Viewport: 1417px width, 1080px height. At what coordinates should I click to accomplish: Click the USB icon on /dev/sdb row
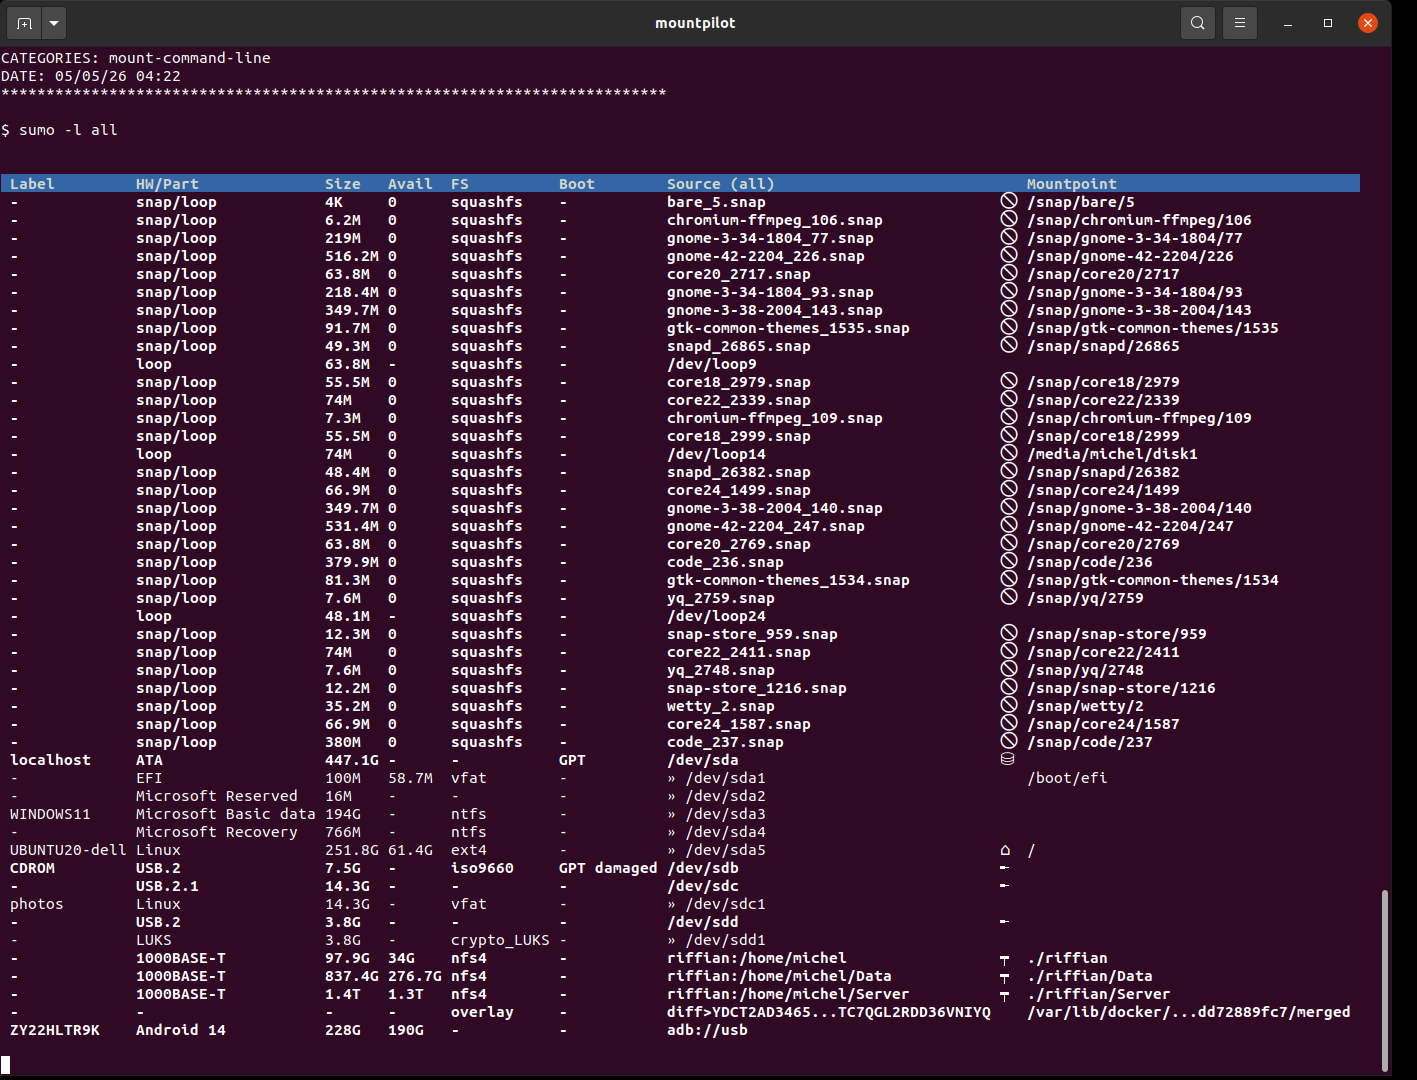tap(1004, 868)
